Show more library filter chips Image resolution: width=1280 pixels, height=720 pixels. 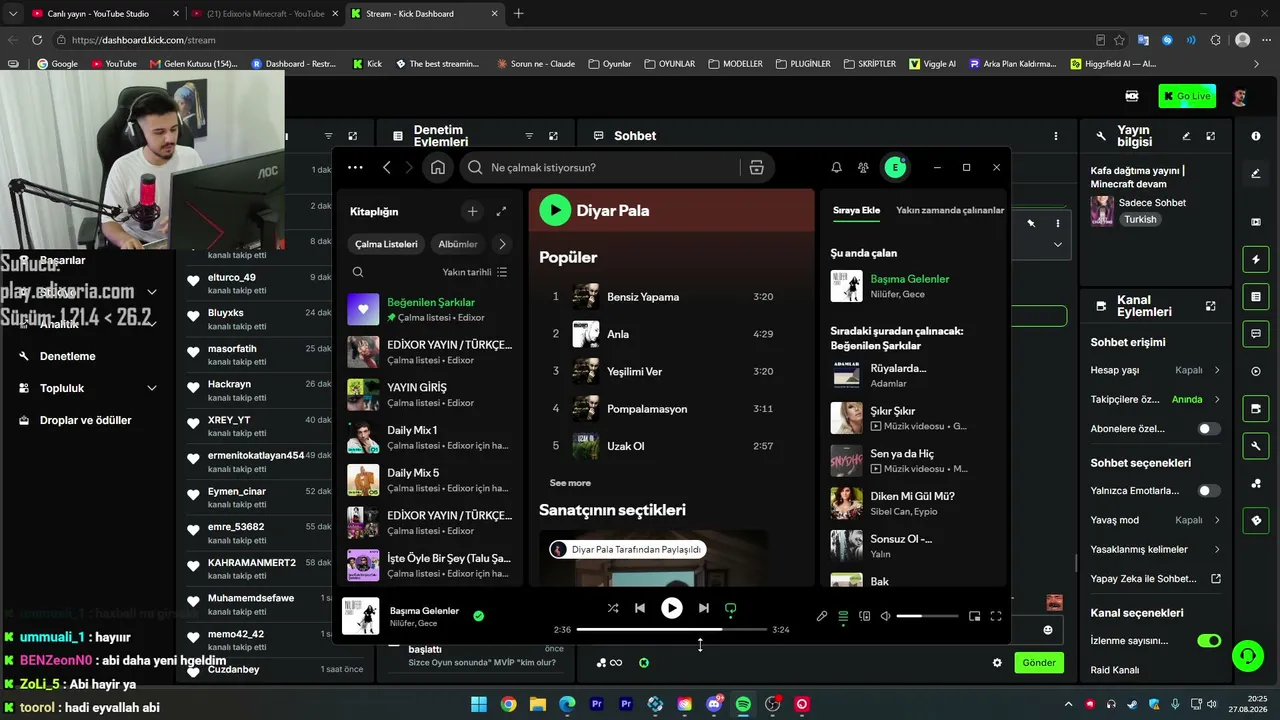[502, 244]
